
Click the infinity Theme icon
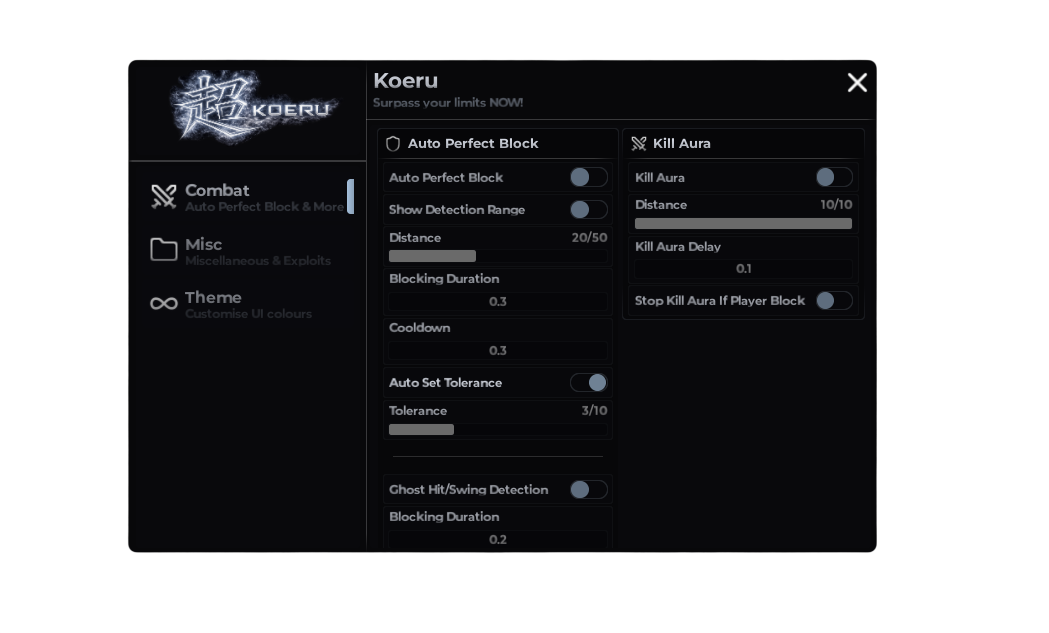click(163, 304)
